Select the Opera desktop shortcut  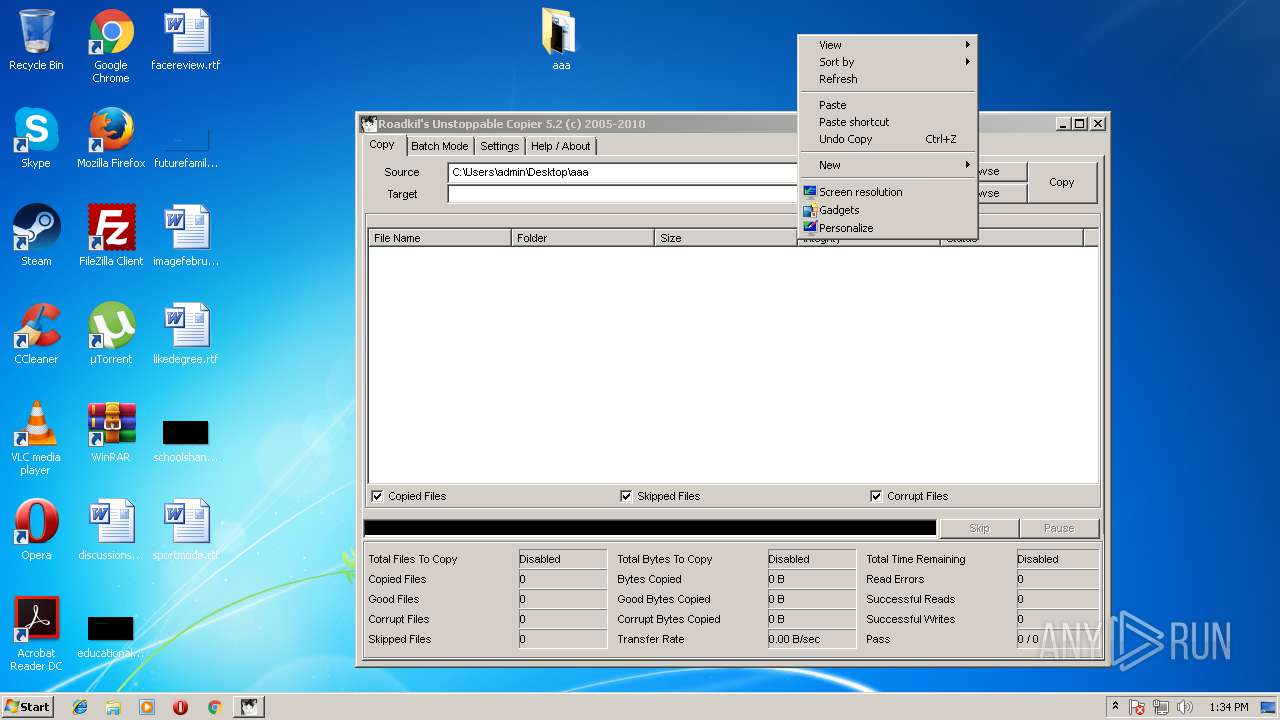pyautogui.click(x=36, y=530)
